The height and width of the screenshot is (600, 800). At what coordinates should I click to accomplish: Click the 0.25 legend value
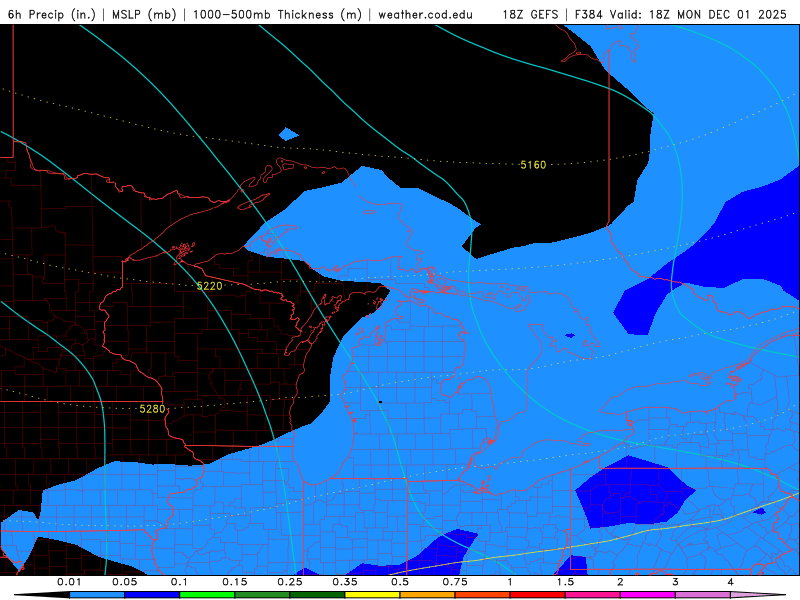[290, 582]
